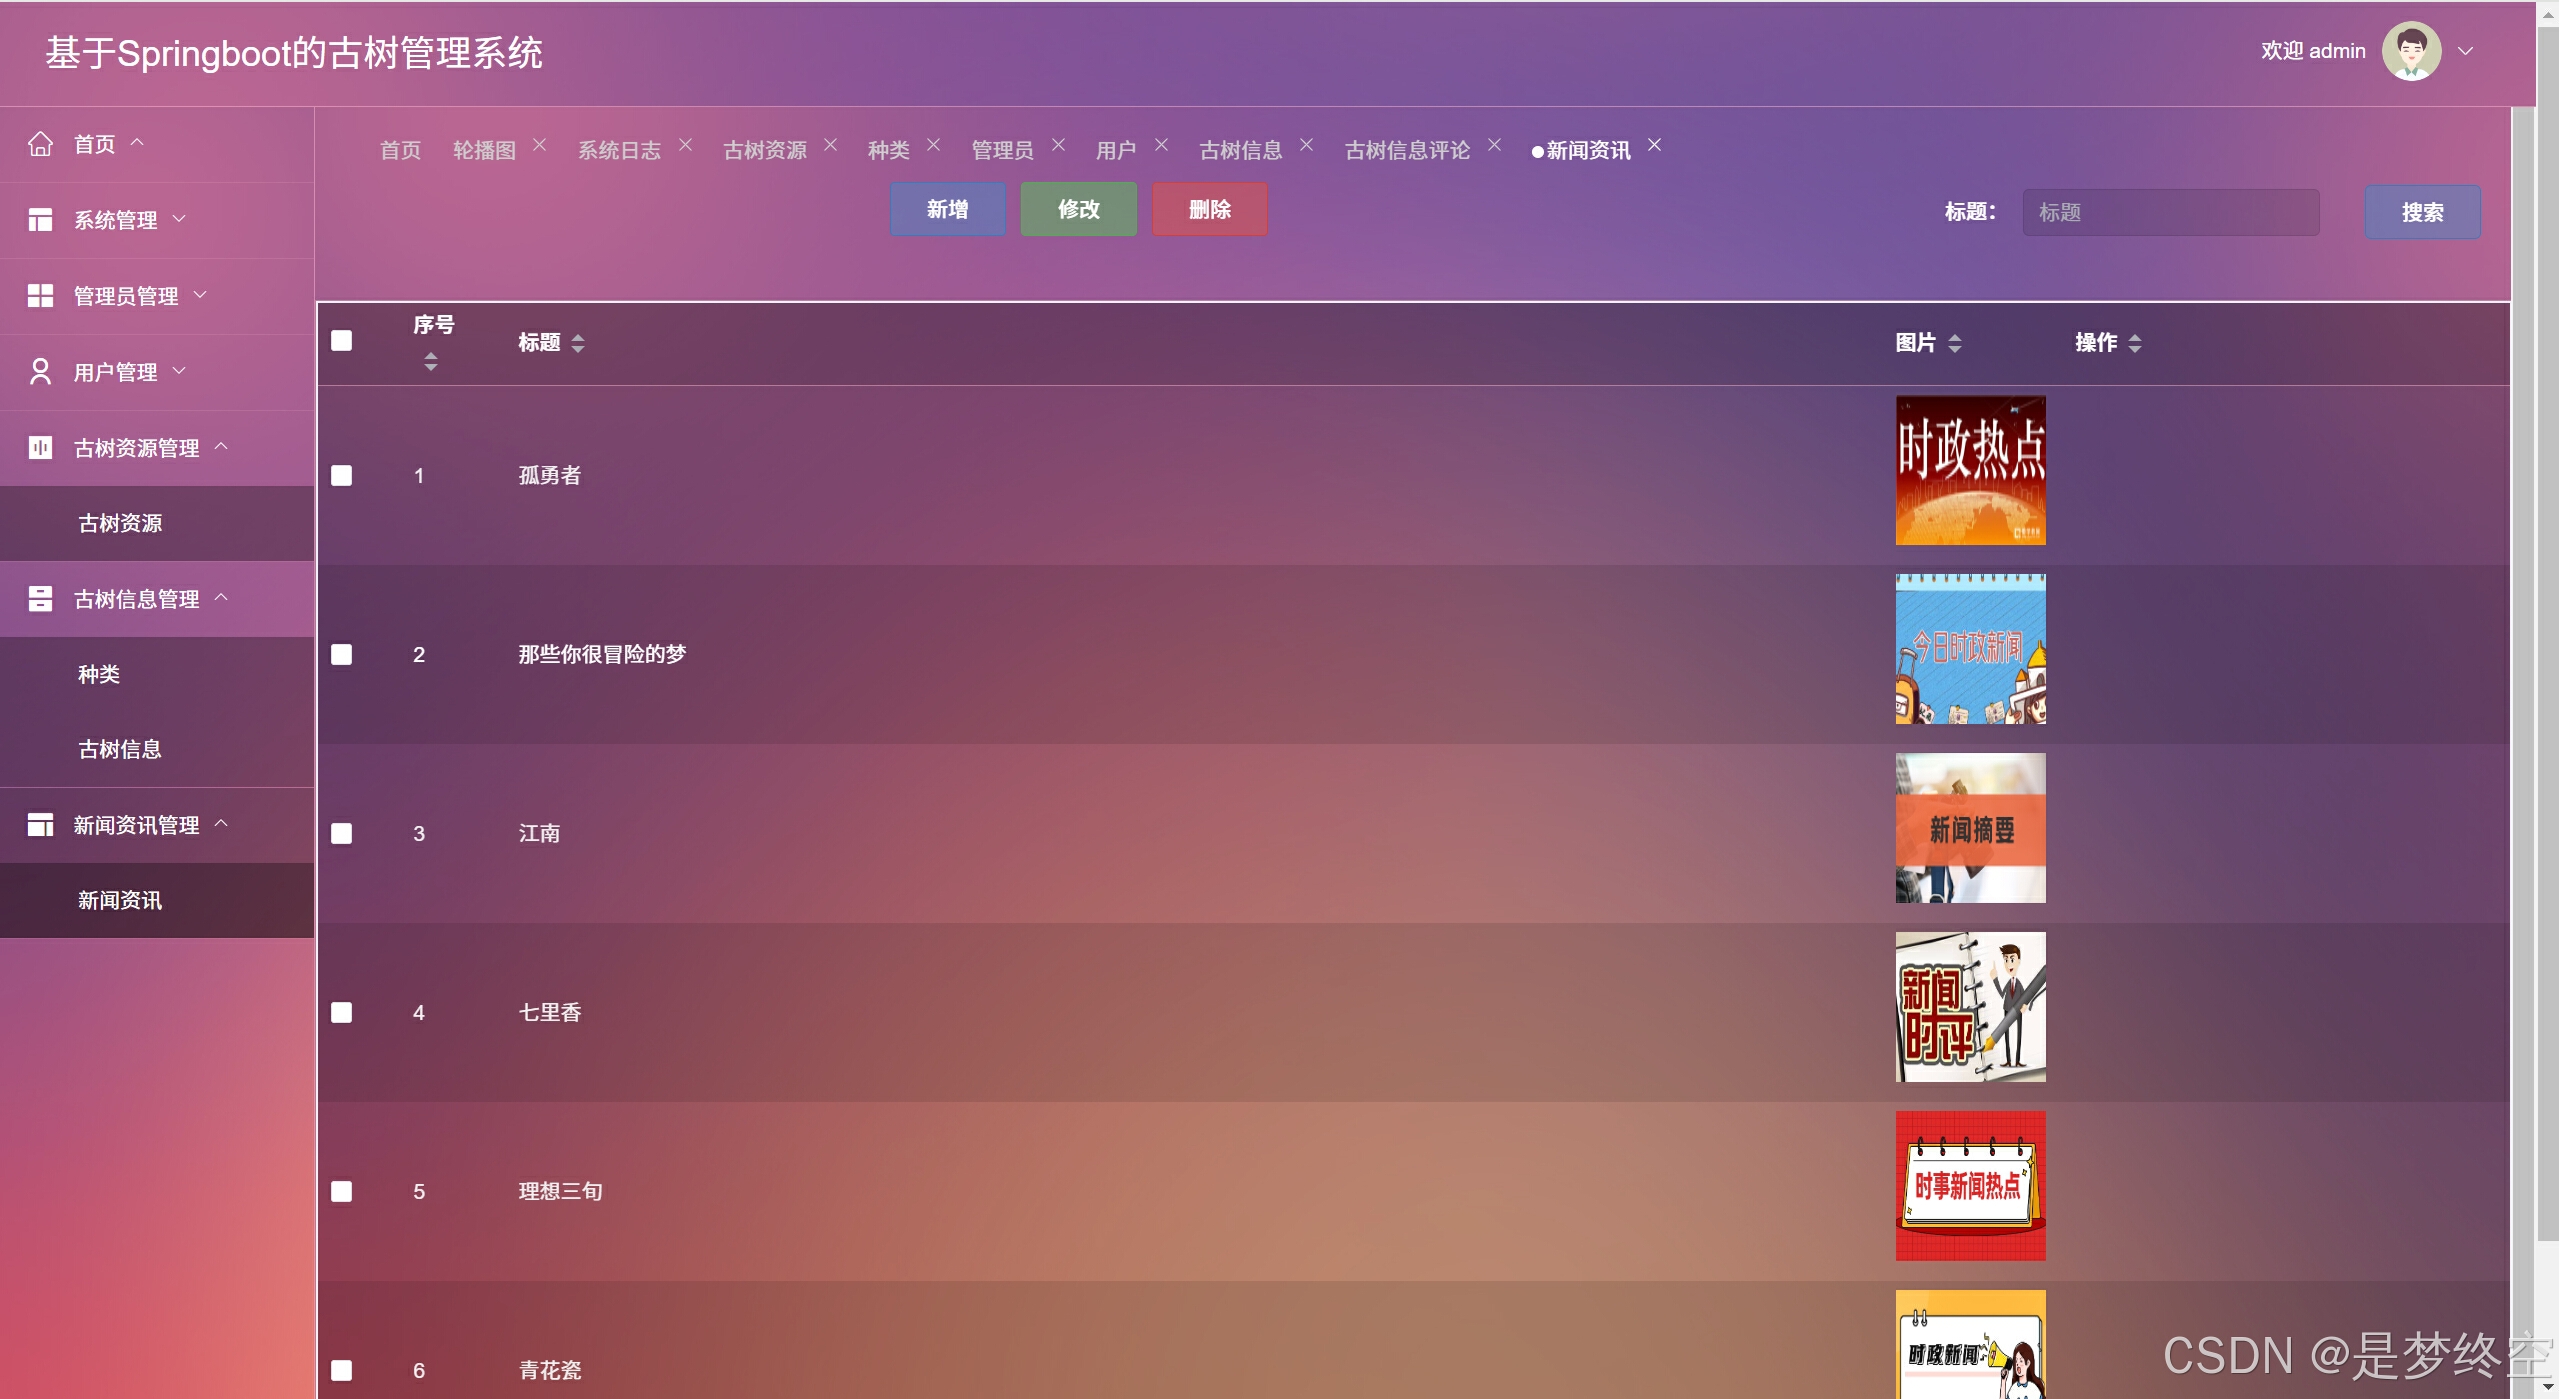Click the 修改 button
Viewport: 2559px width, 1399px height.
[1078, 209]
